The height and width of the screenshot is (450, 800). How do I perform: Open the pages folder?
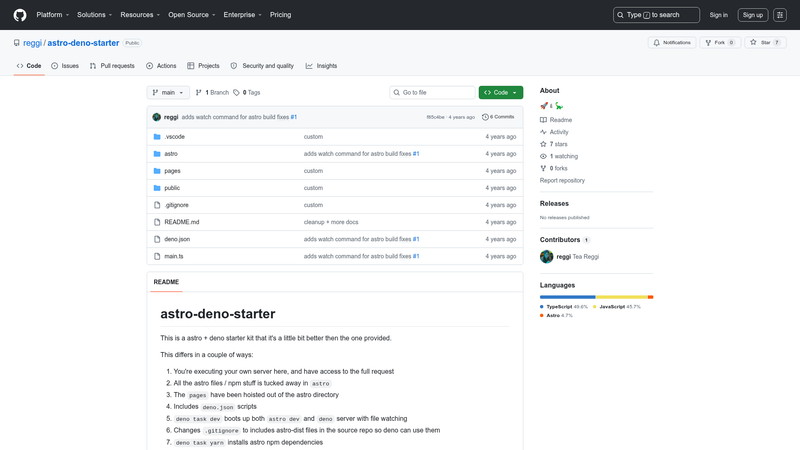(172, 171)
